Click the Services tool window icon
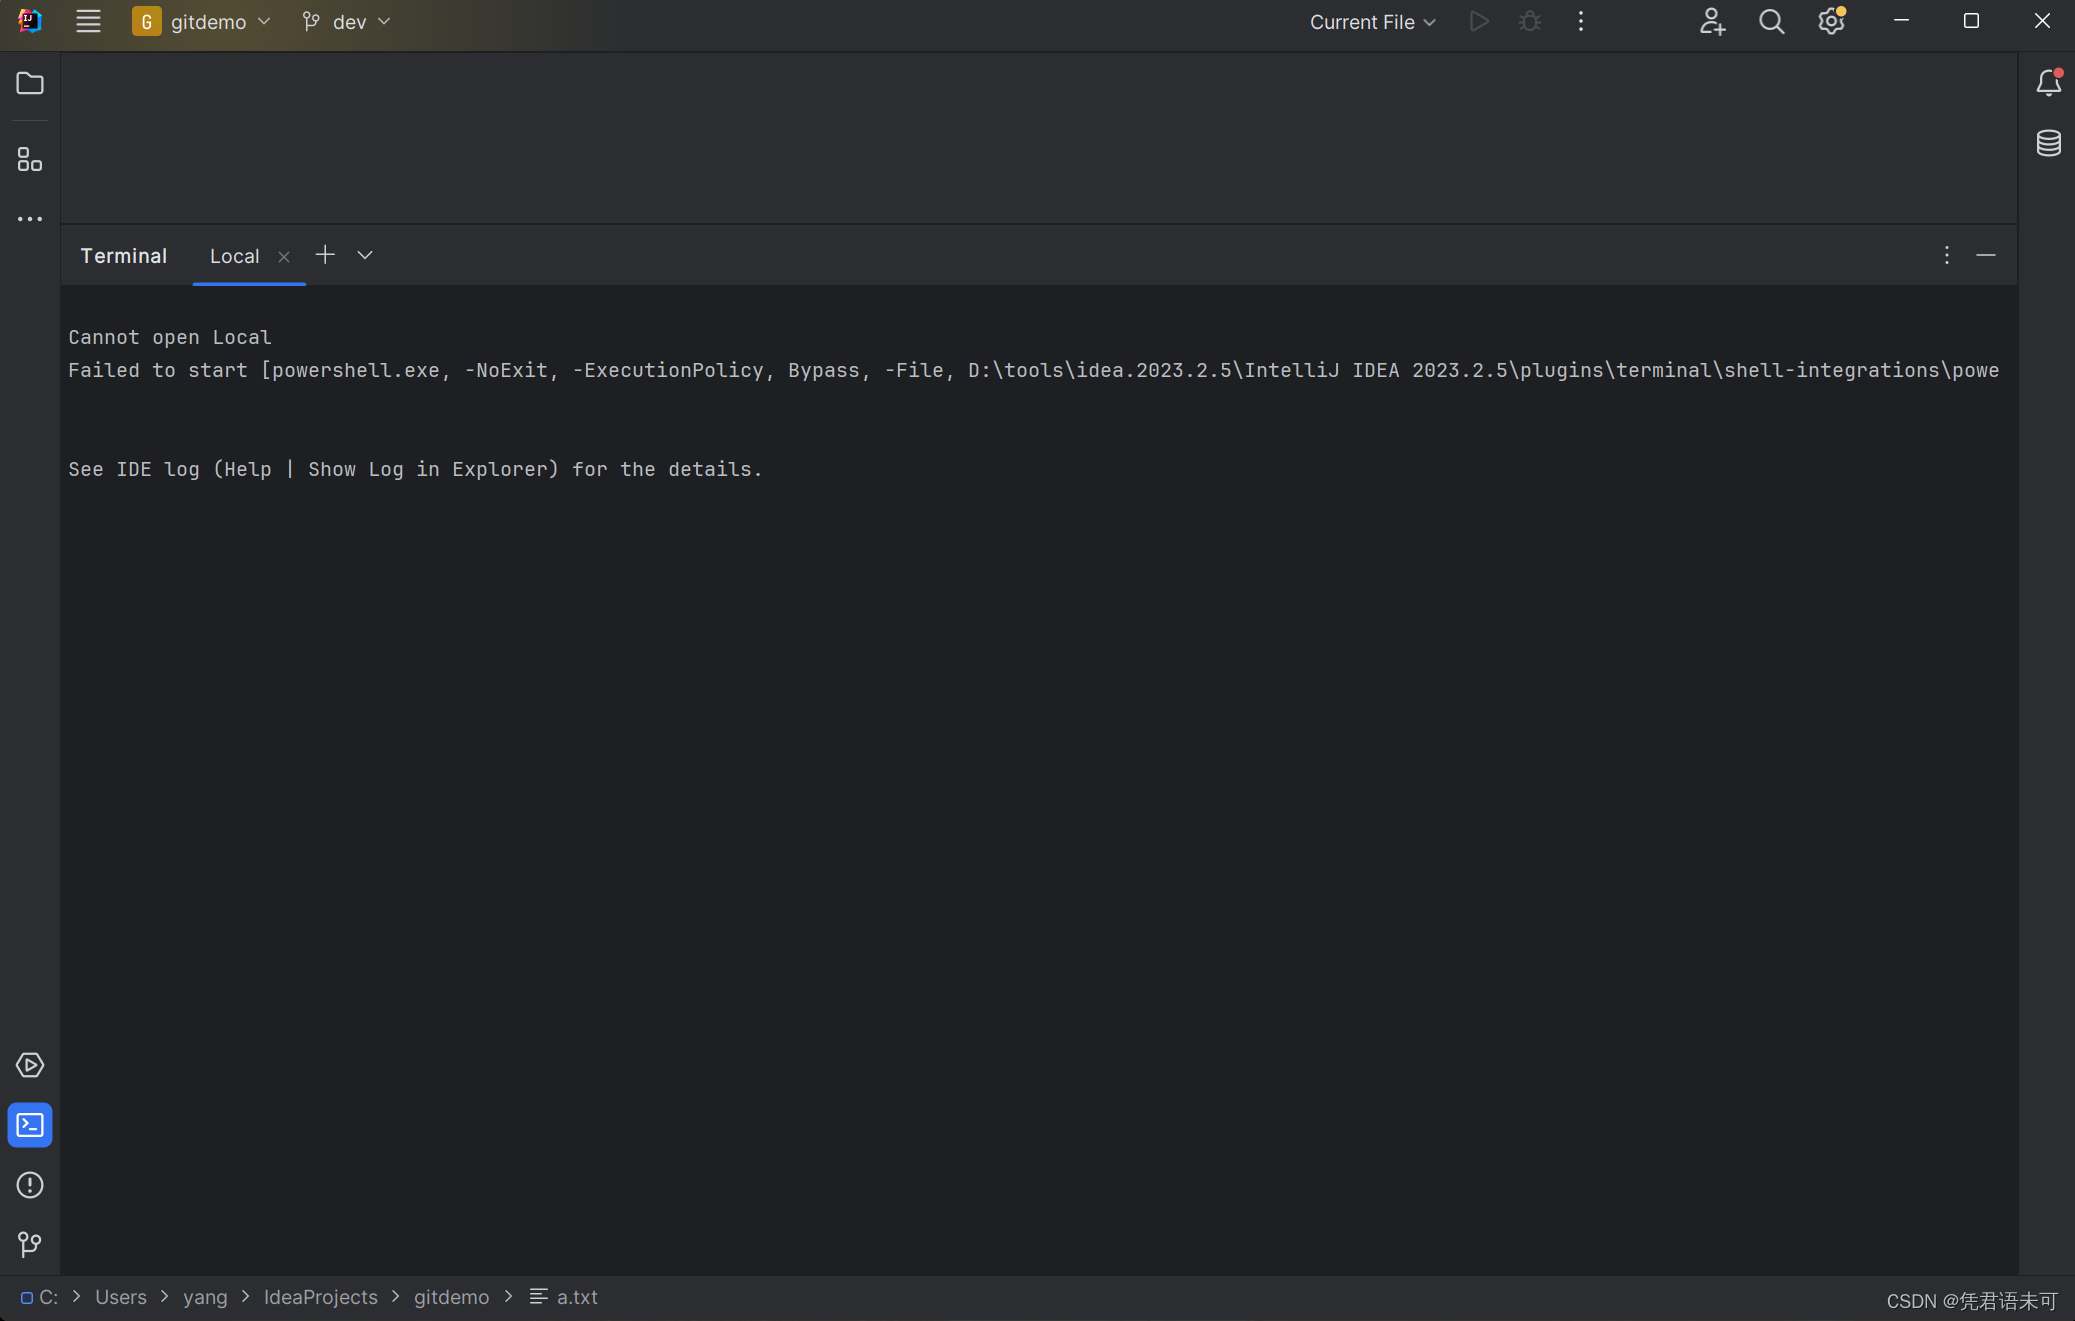The image size is (2075, 1321). 30,1065
